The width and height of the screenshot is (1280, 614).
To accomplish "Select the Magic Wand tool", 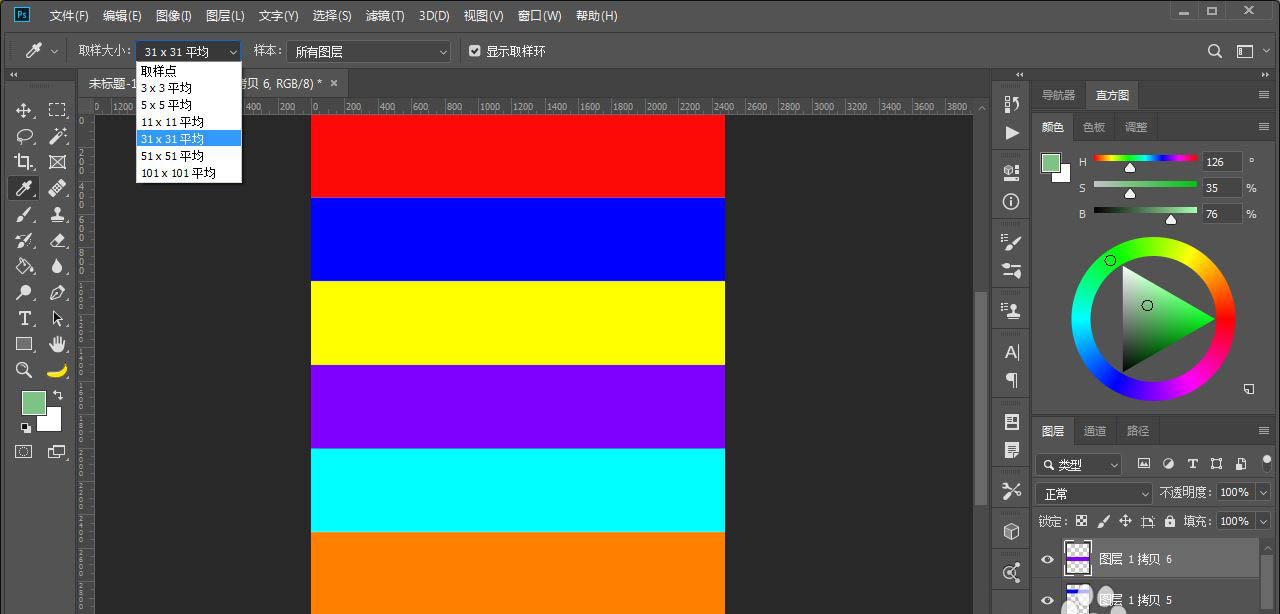I will (57, 136).
